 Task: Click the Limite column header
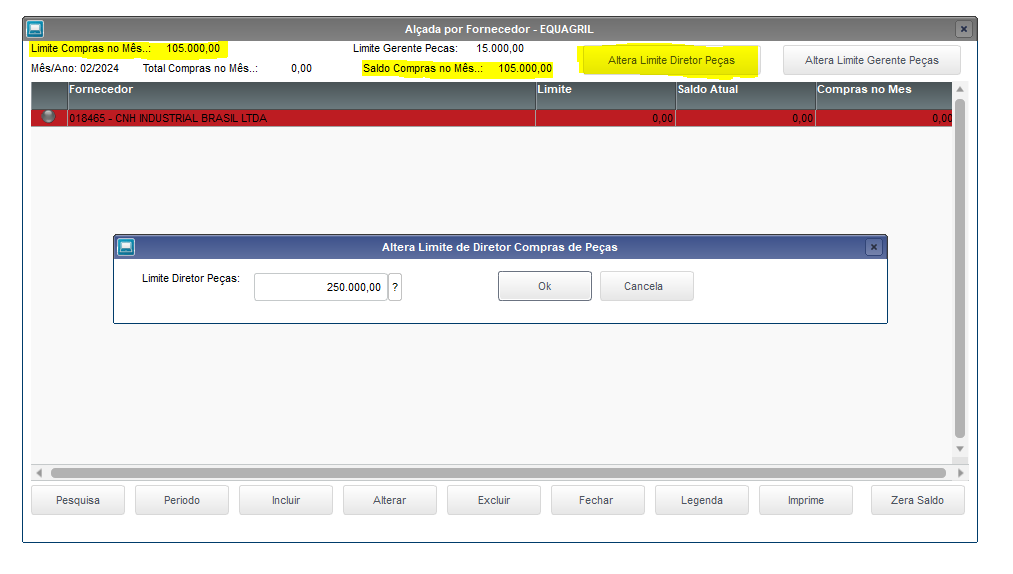click(x=605, y=95)
